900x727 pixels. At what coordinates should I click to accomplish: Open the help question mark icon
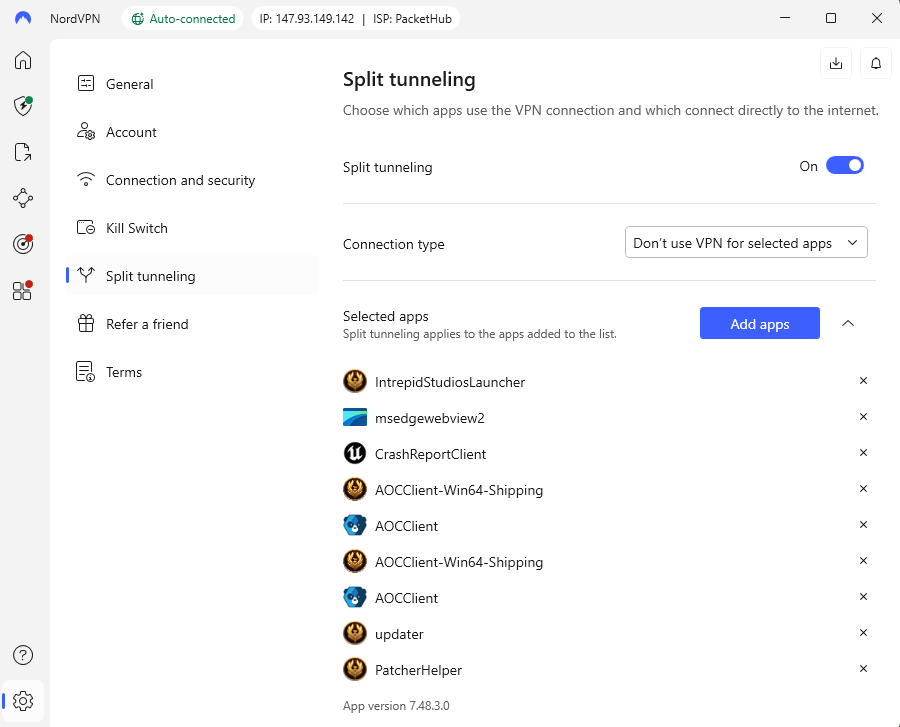[x=23, y=655]
